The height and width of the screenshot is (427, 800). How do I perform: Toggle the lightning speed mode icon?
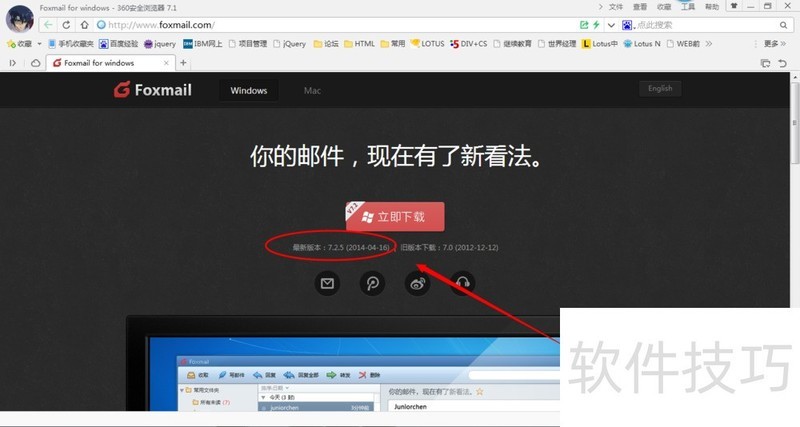[596, 24]
